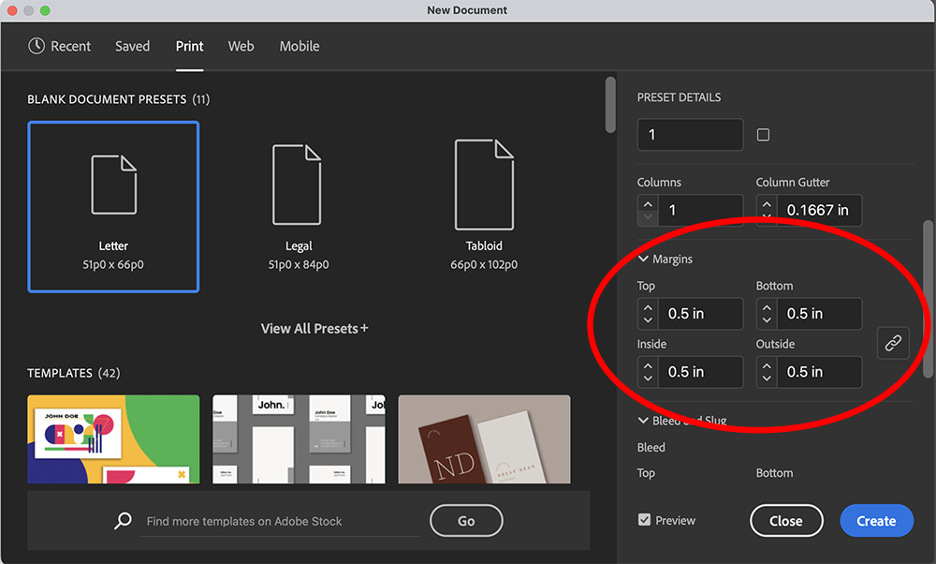Increase the Columns count with up arrow
Viewport: 936px width, 564px height.
tap(648, 204)
